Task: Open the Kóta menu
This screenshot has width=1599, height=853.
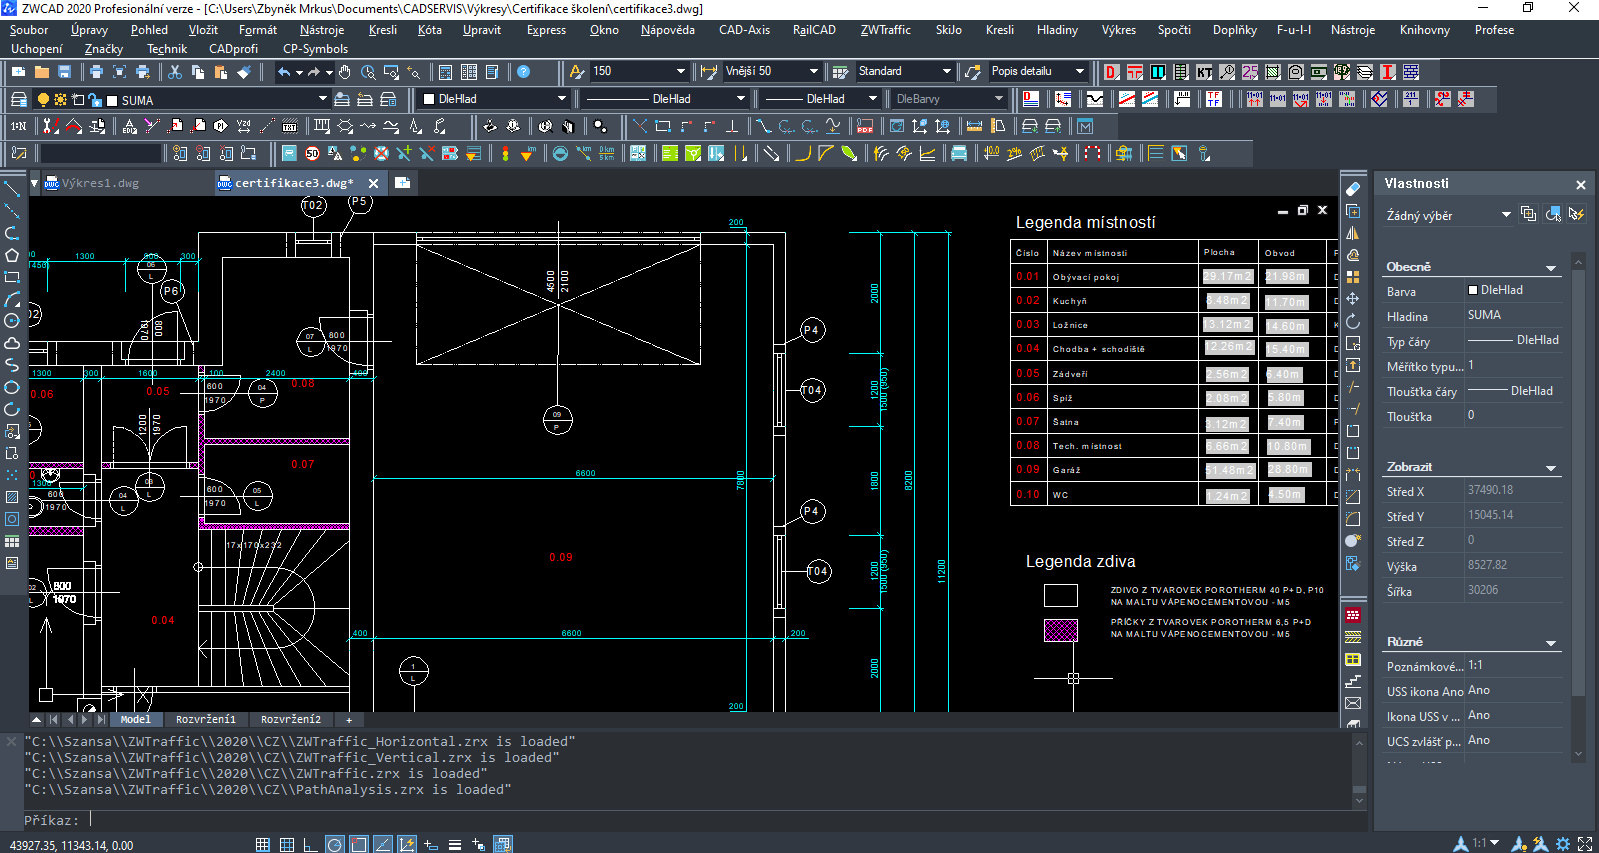Action: [x=429, y=30]
